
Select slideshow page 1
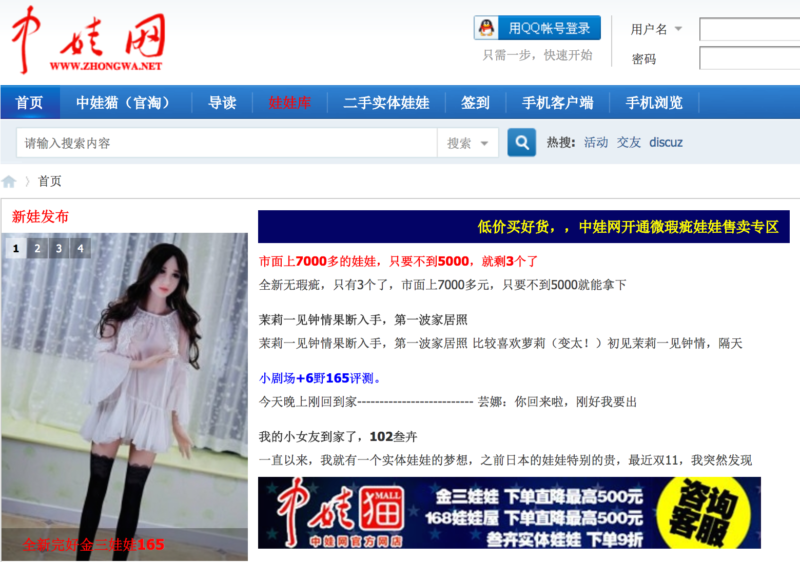pyautogui.click(x=16, y=248)
